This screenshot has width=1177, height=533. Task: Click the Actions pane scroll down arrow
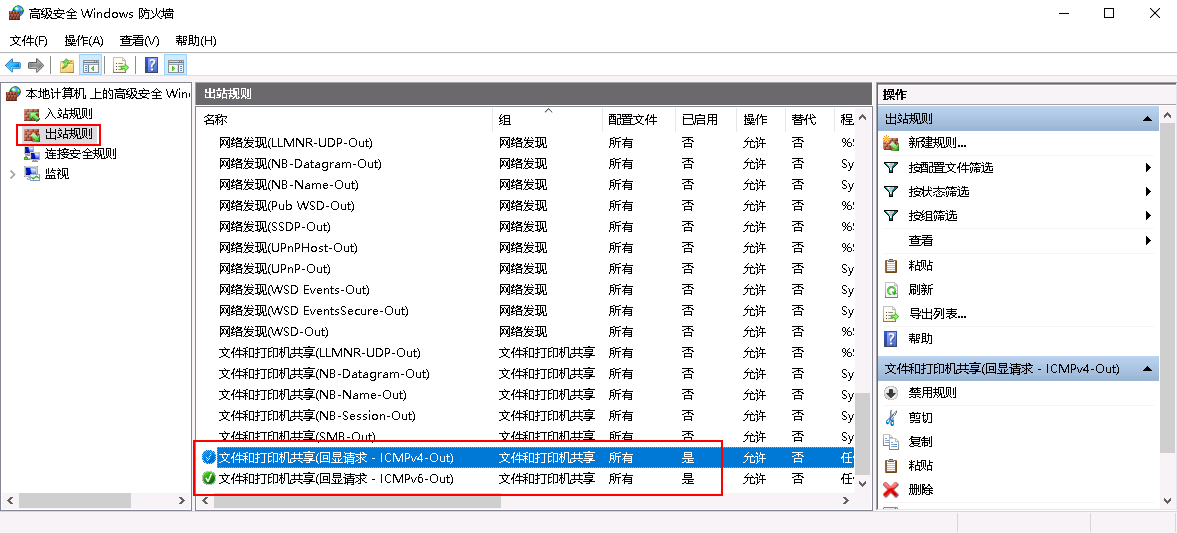pos(1167,501)
